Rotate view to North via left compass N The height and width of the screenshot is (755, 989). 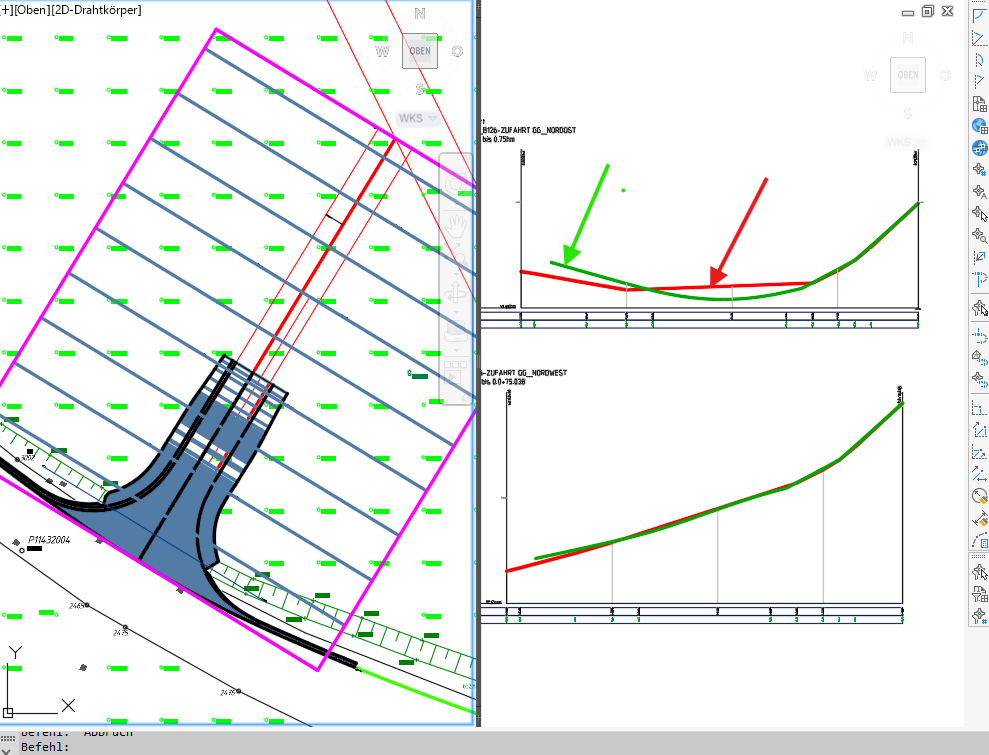click(x=419, y=13)
